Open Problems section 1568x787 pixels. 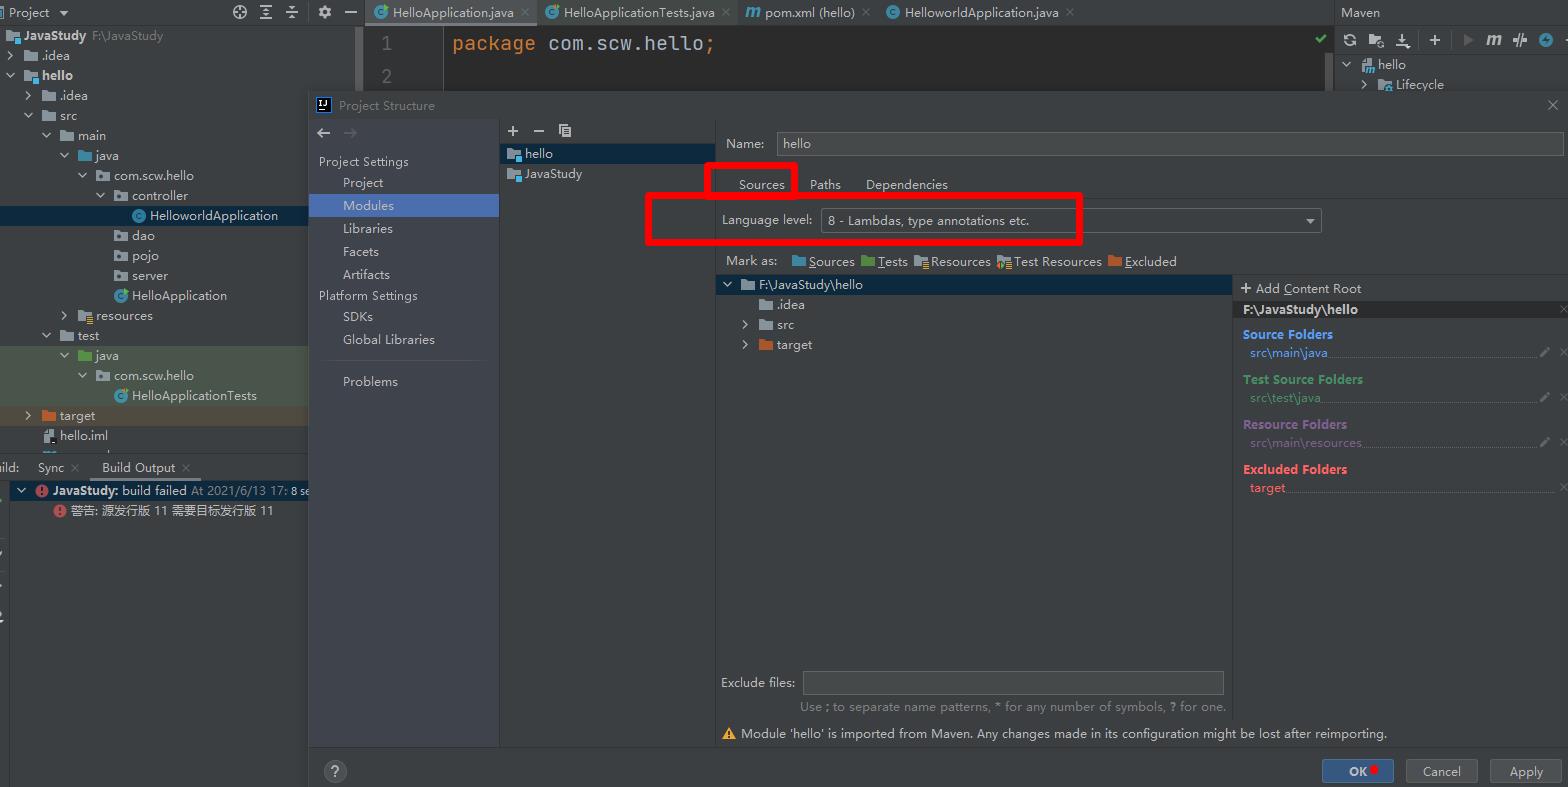coord(370,382)
